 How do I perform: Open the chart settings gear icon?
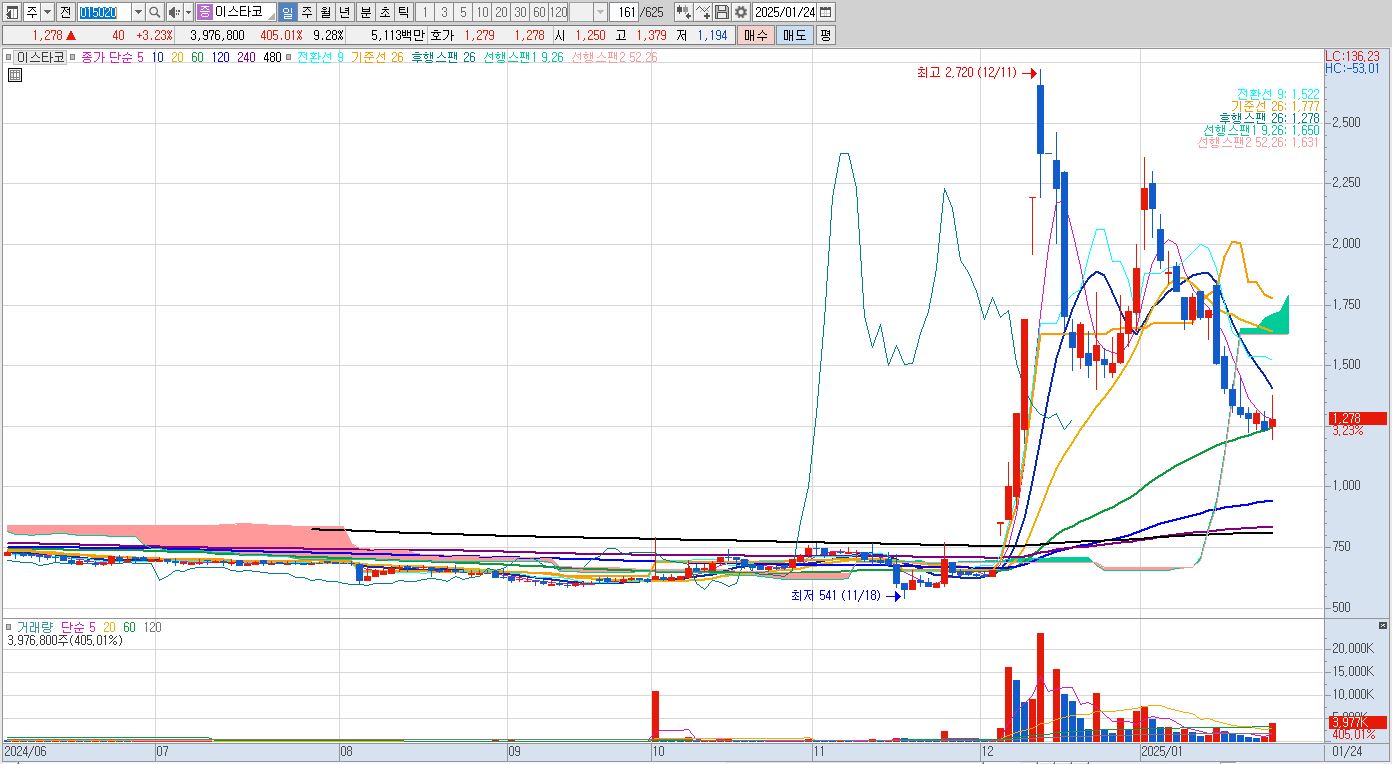pos(740,12)
